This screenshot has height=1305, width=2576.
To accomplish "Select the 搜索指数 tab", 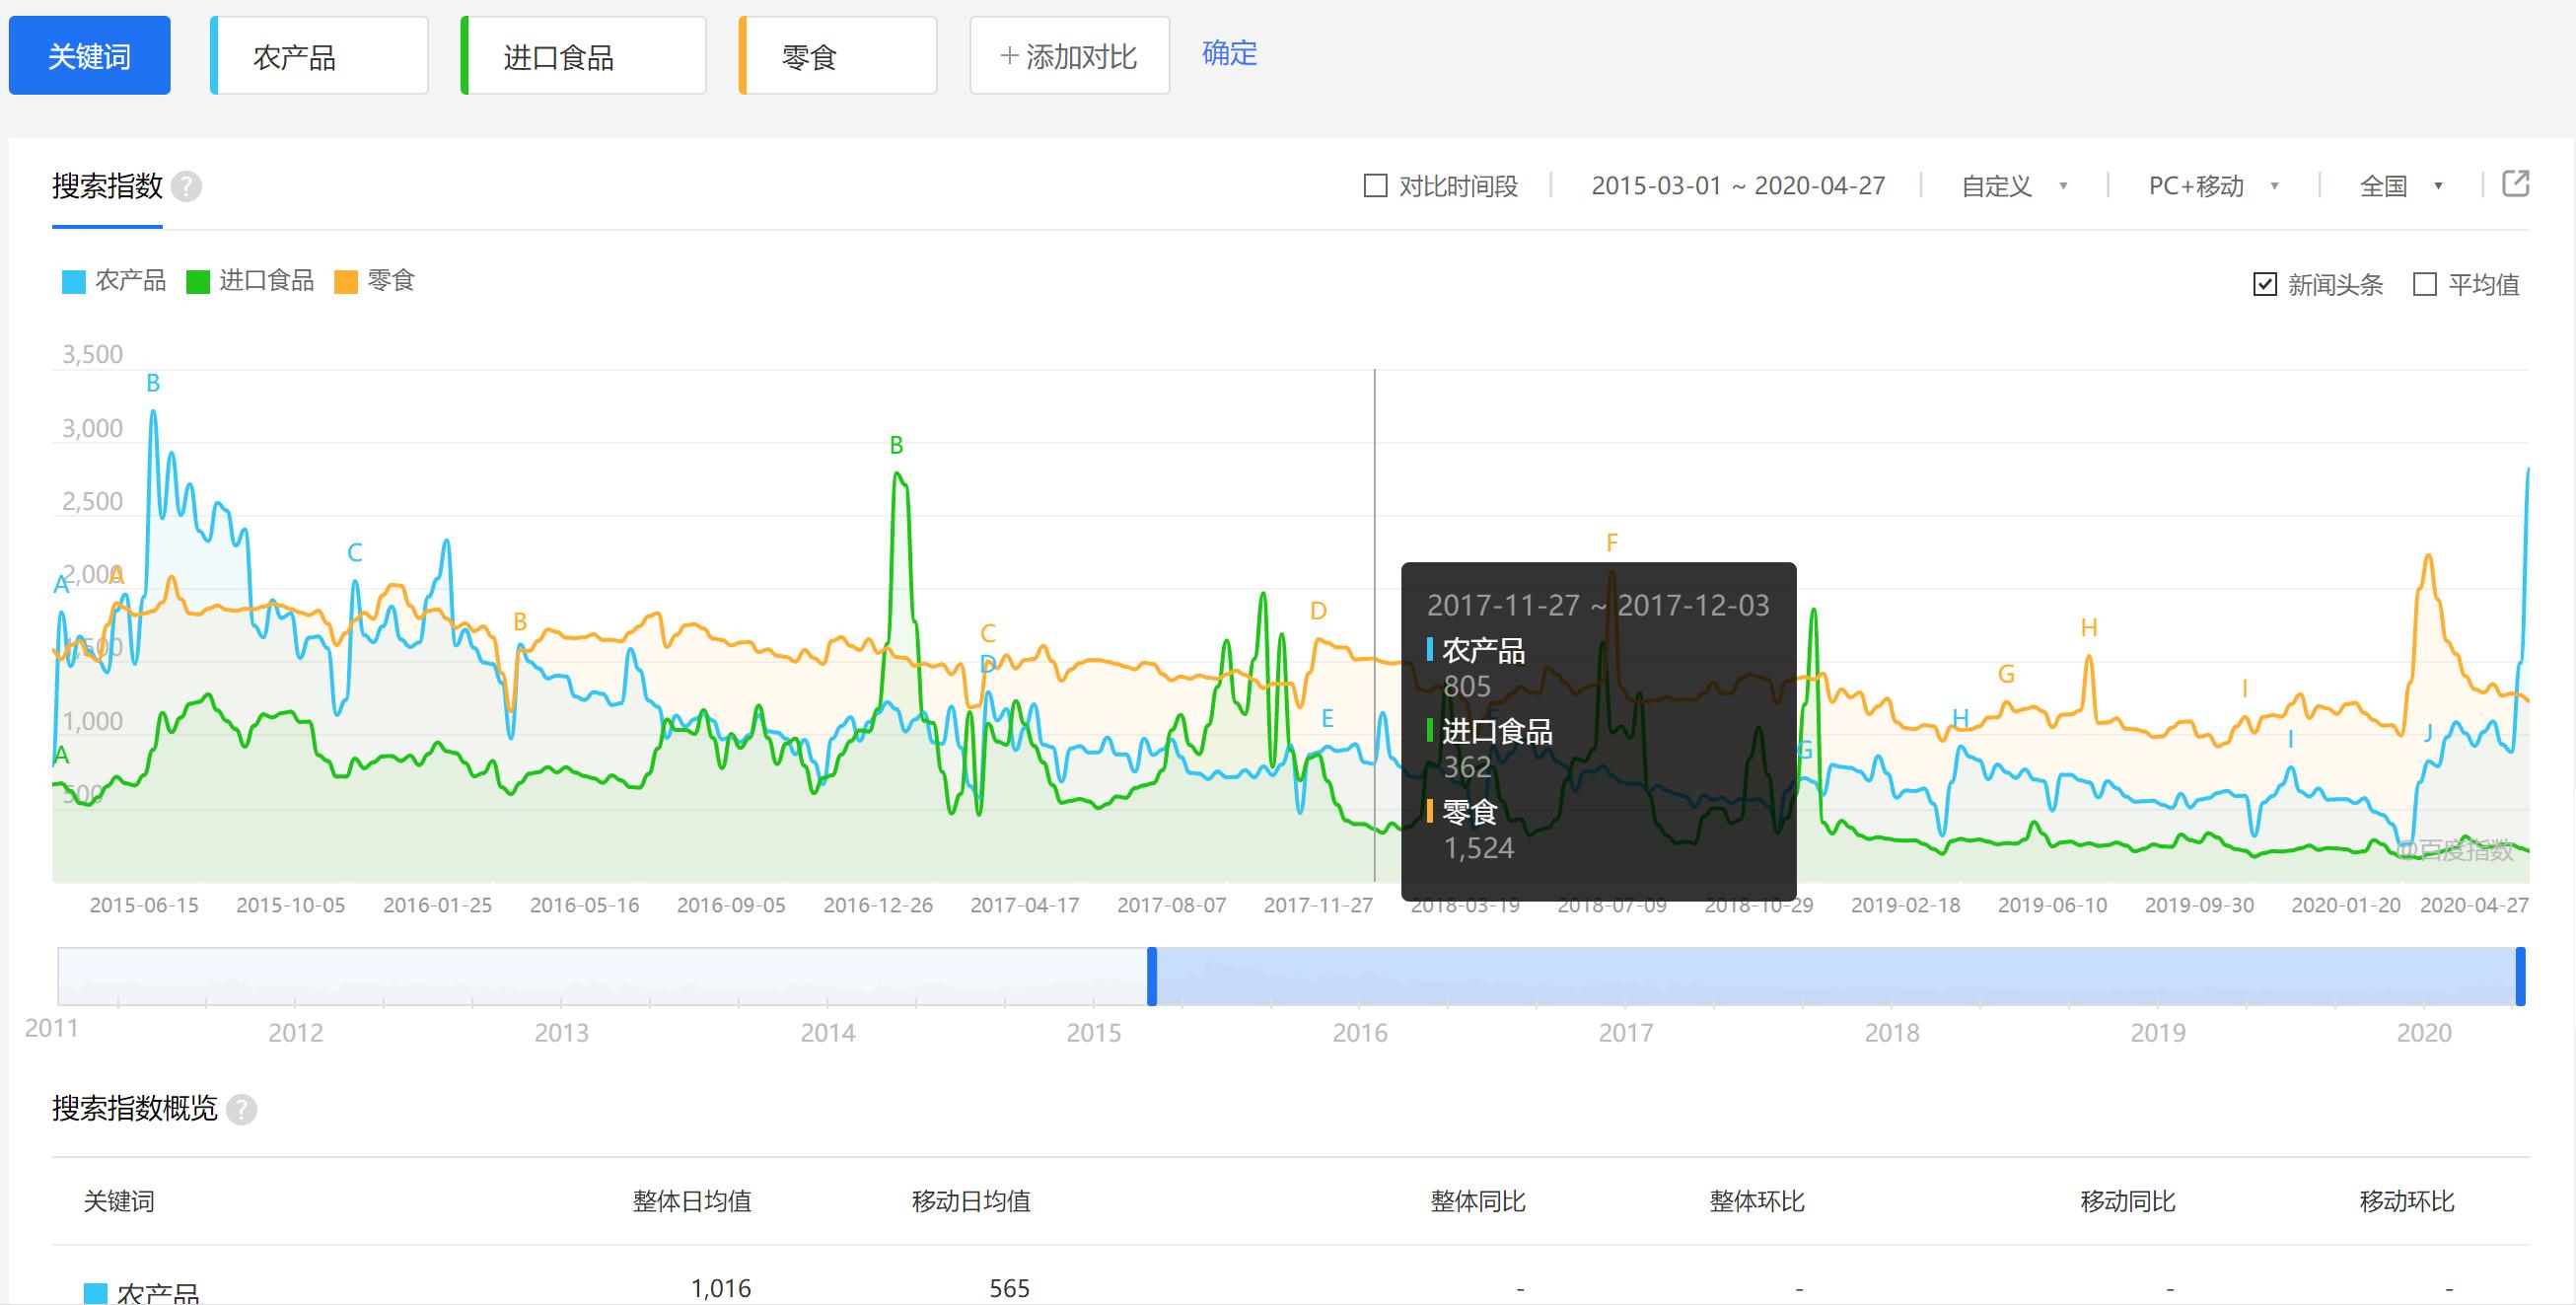I will click(107, 187).
